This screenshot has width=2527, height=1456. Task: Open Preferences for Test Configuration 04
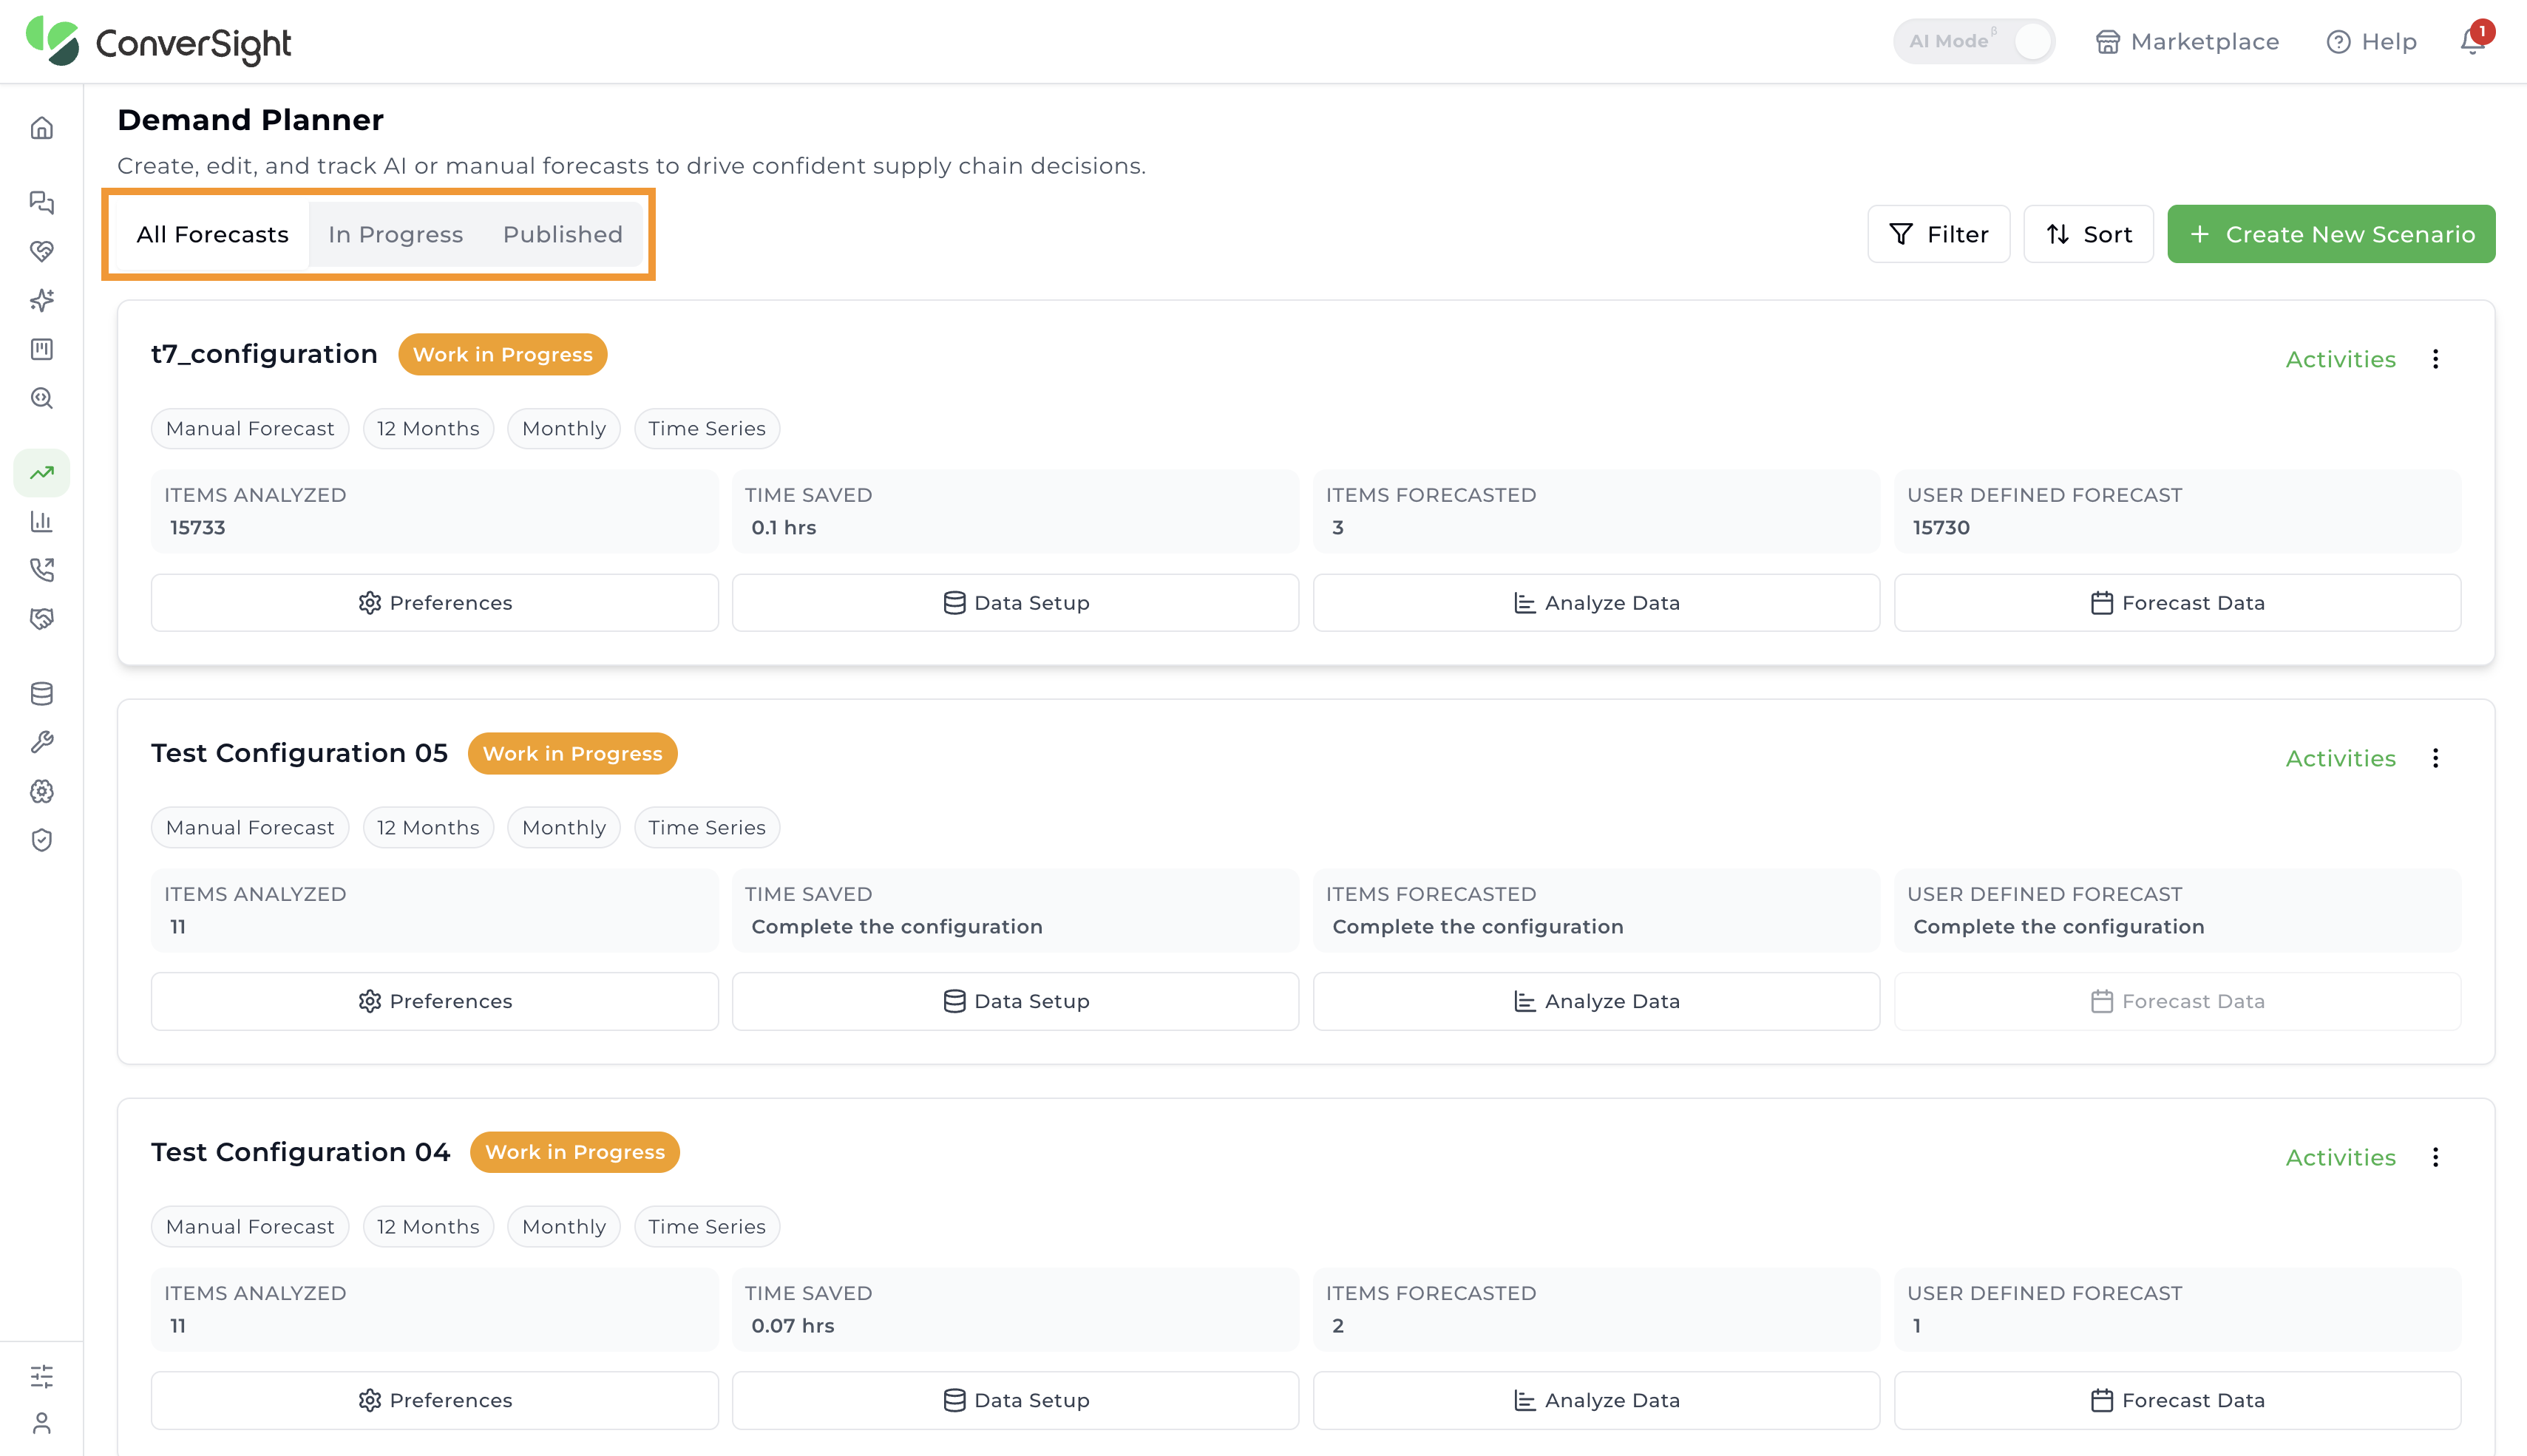(x=434, y=1400)
